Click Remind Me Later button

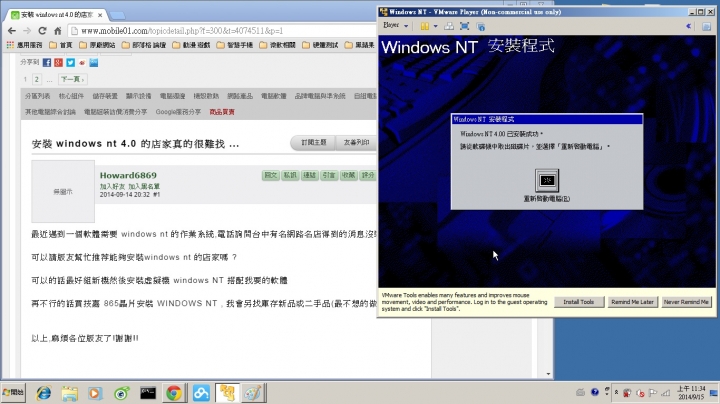click(632, 302)
